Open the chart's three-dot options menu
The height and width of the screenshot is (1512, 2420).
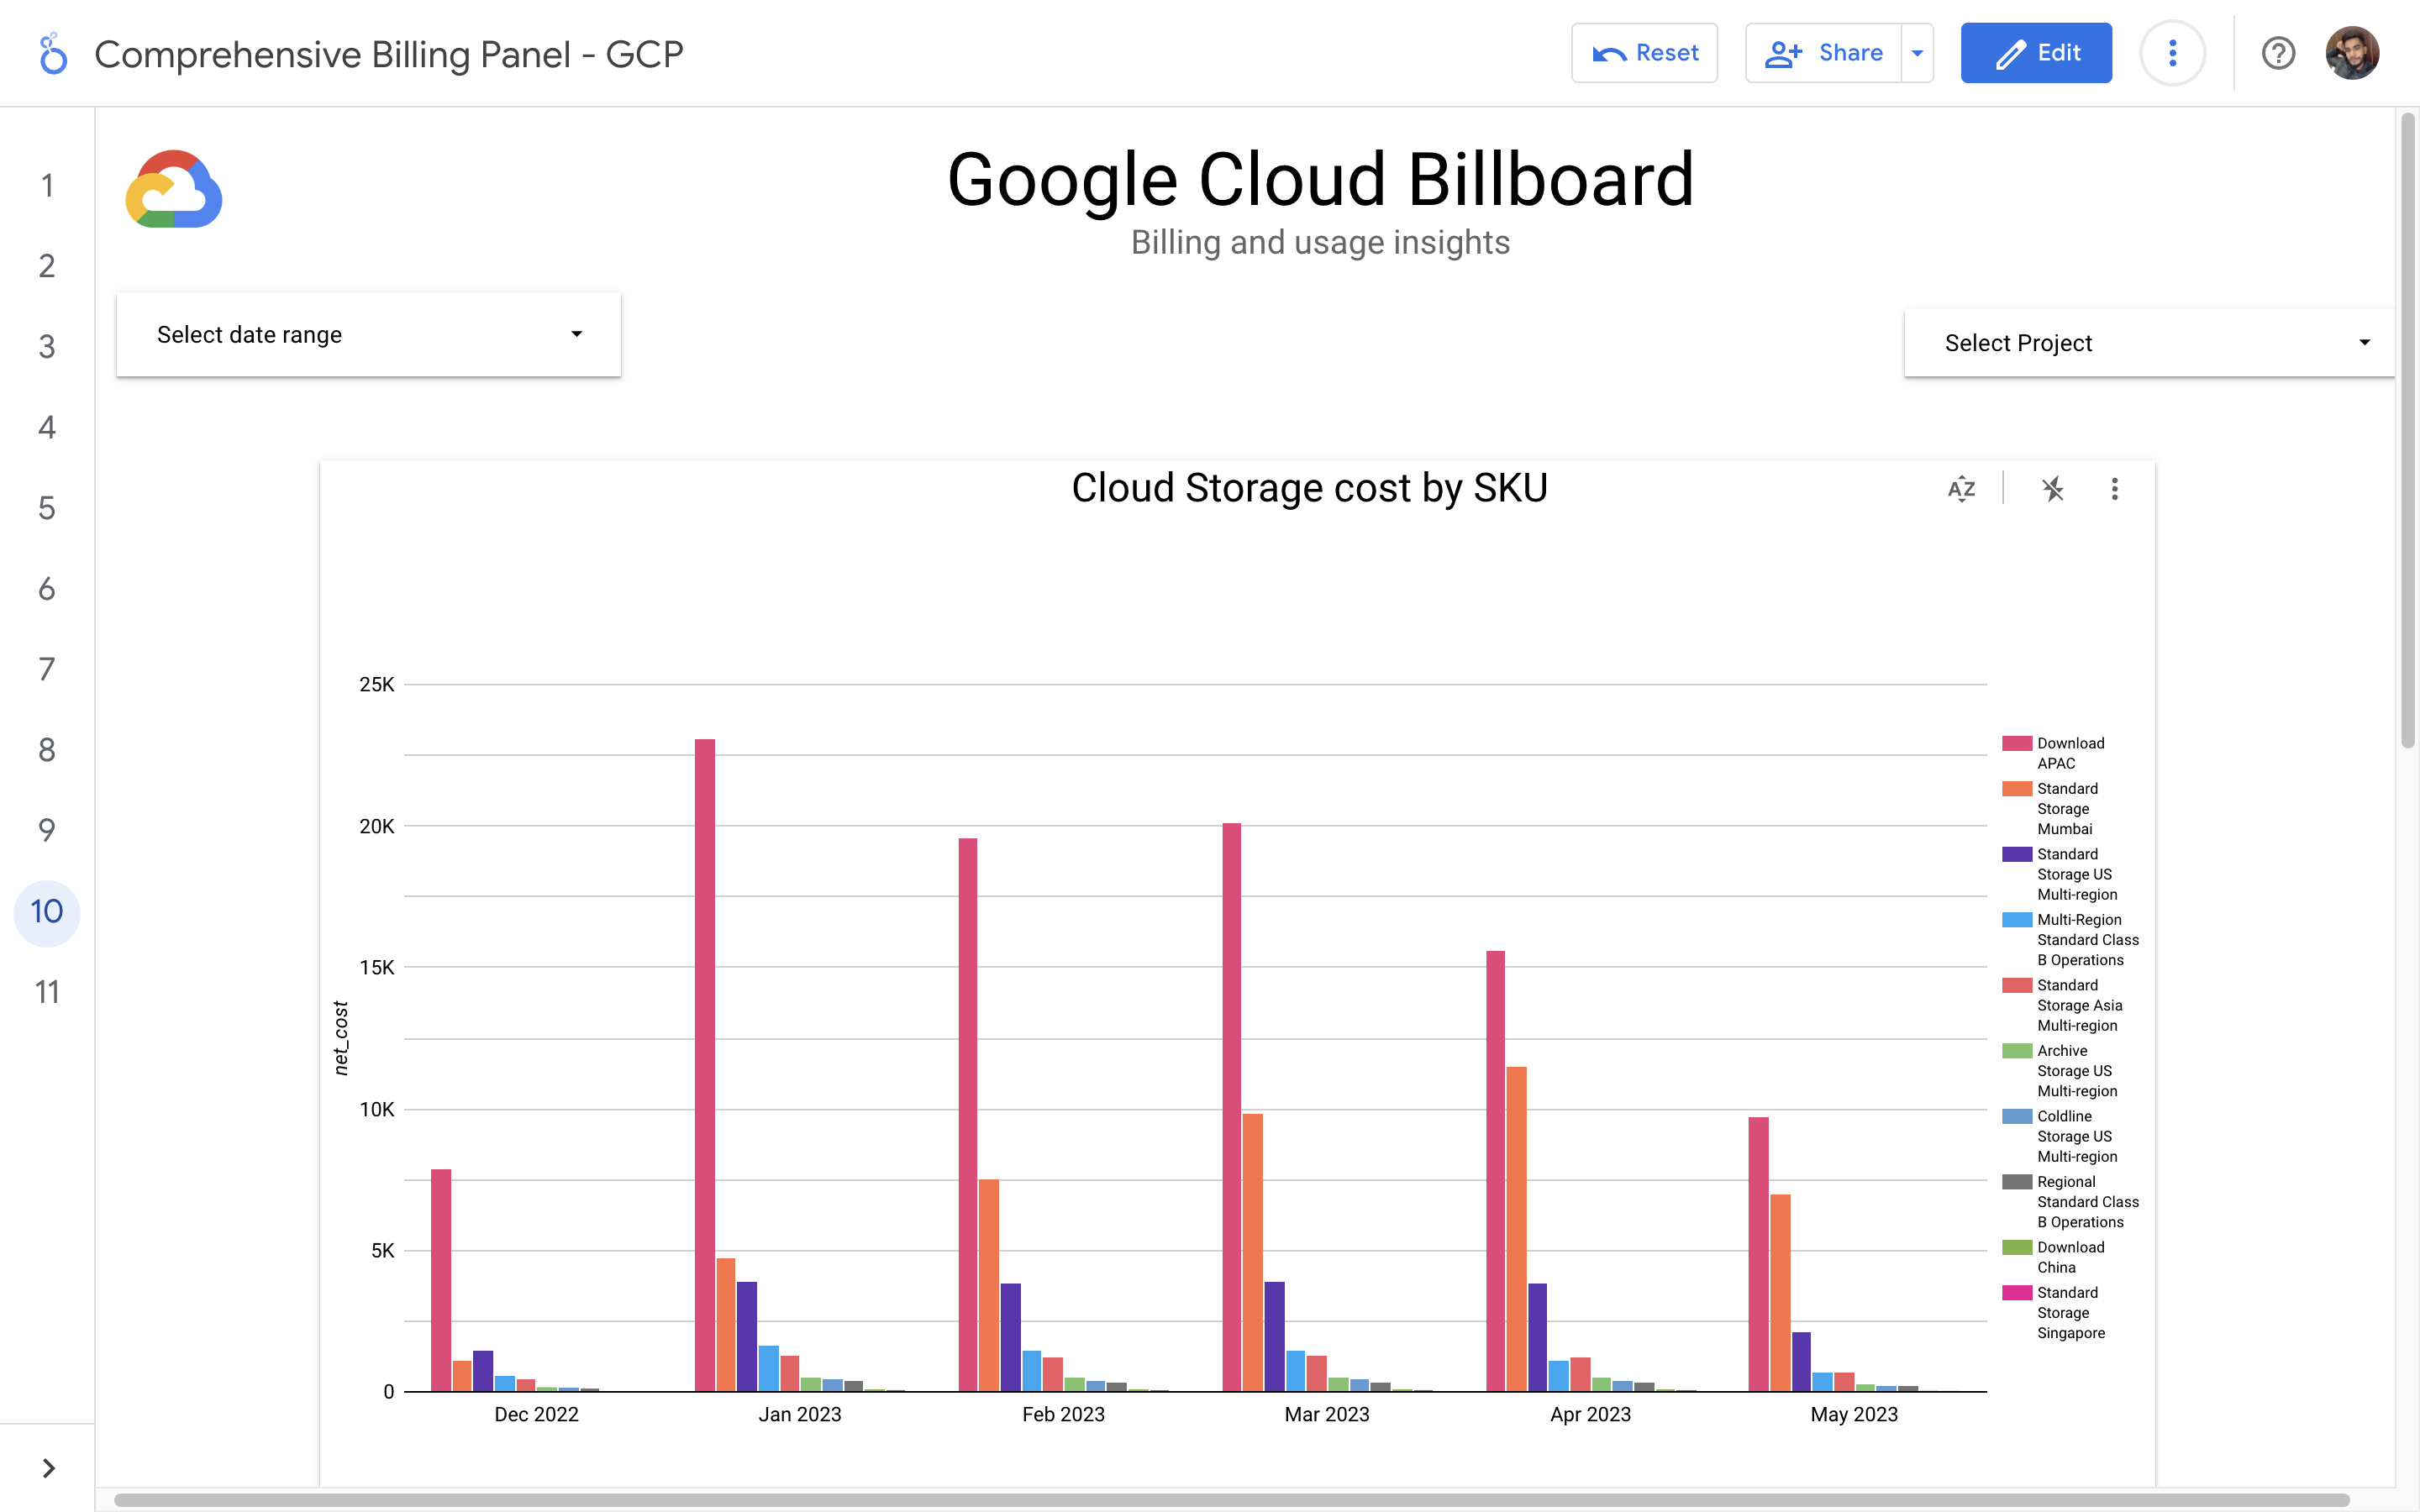[x=2114, y=489]
